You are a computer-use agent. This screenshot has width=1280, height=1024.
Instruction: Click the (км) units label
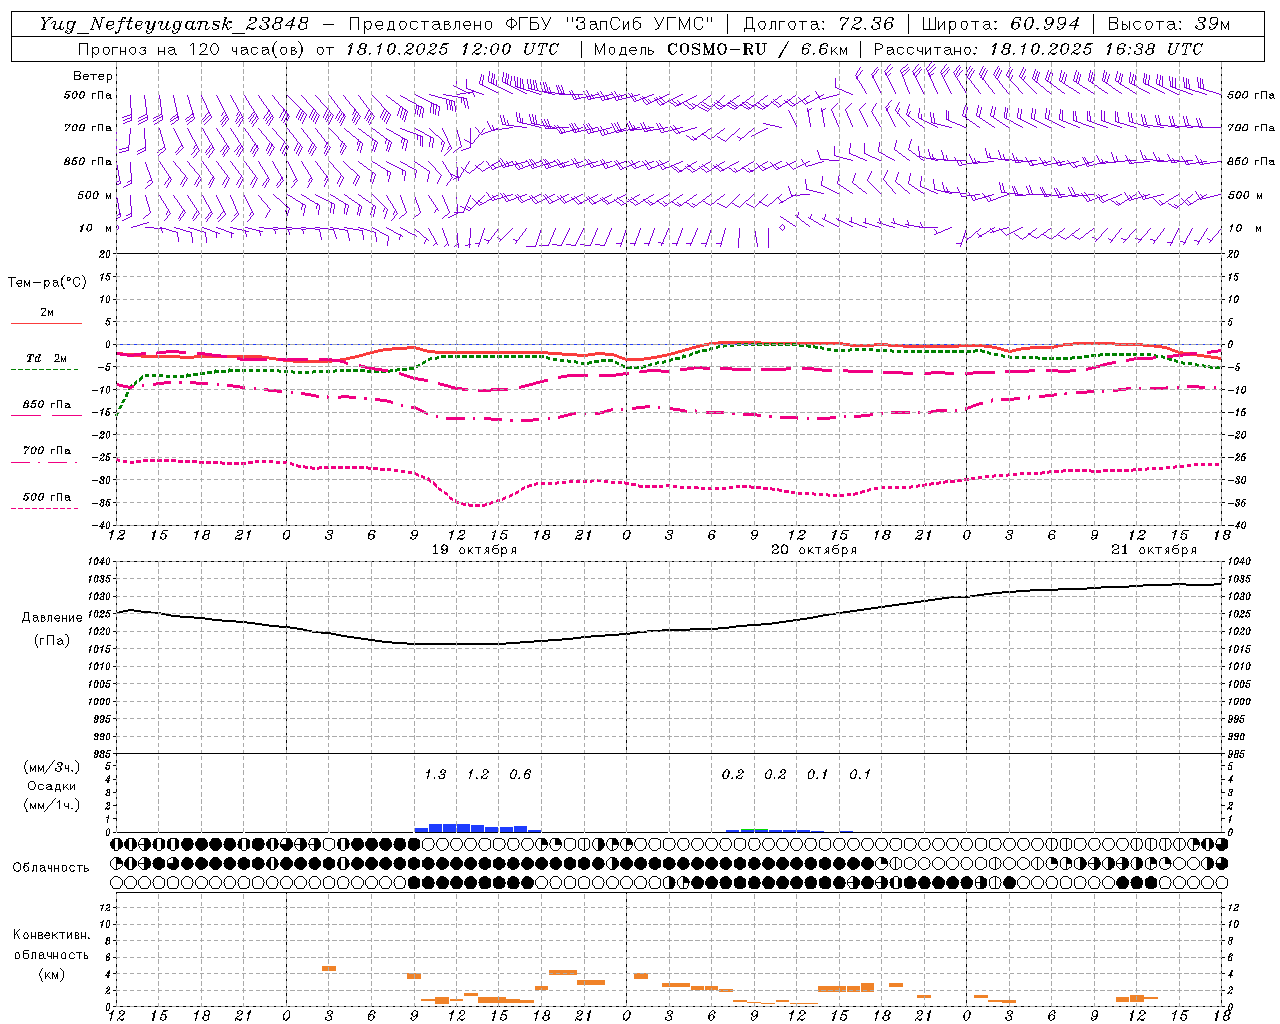coord(51,974)
